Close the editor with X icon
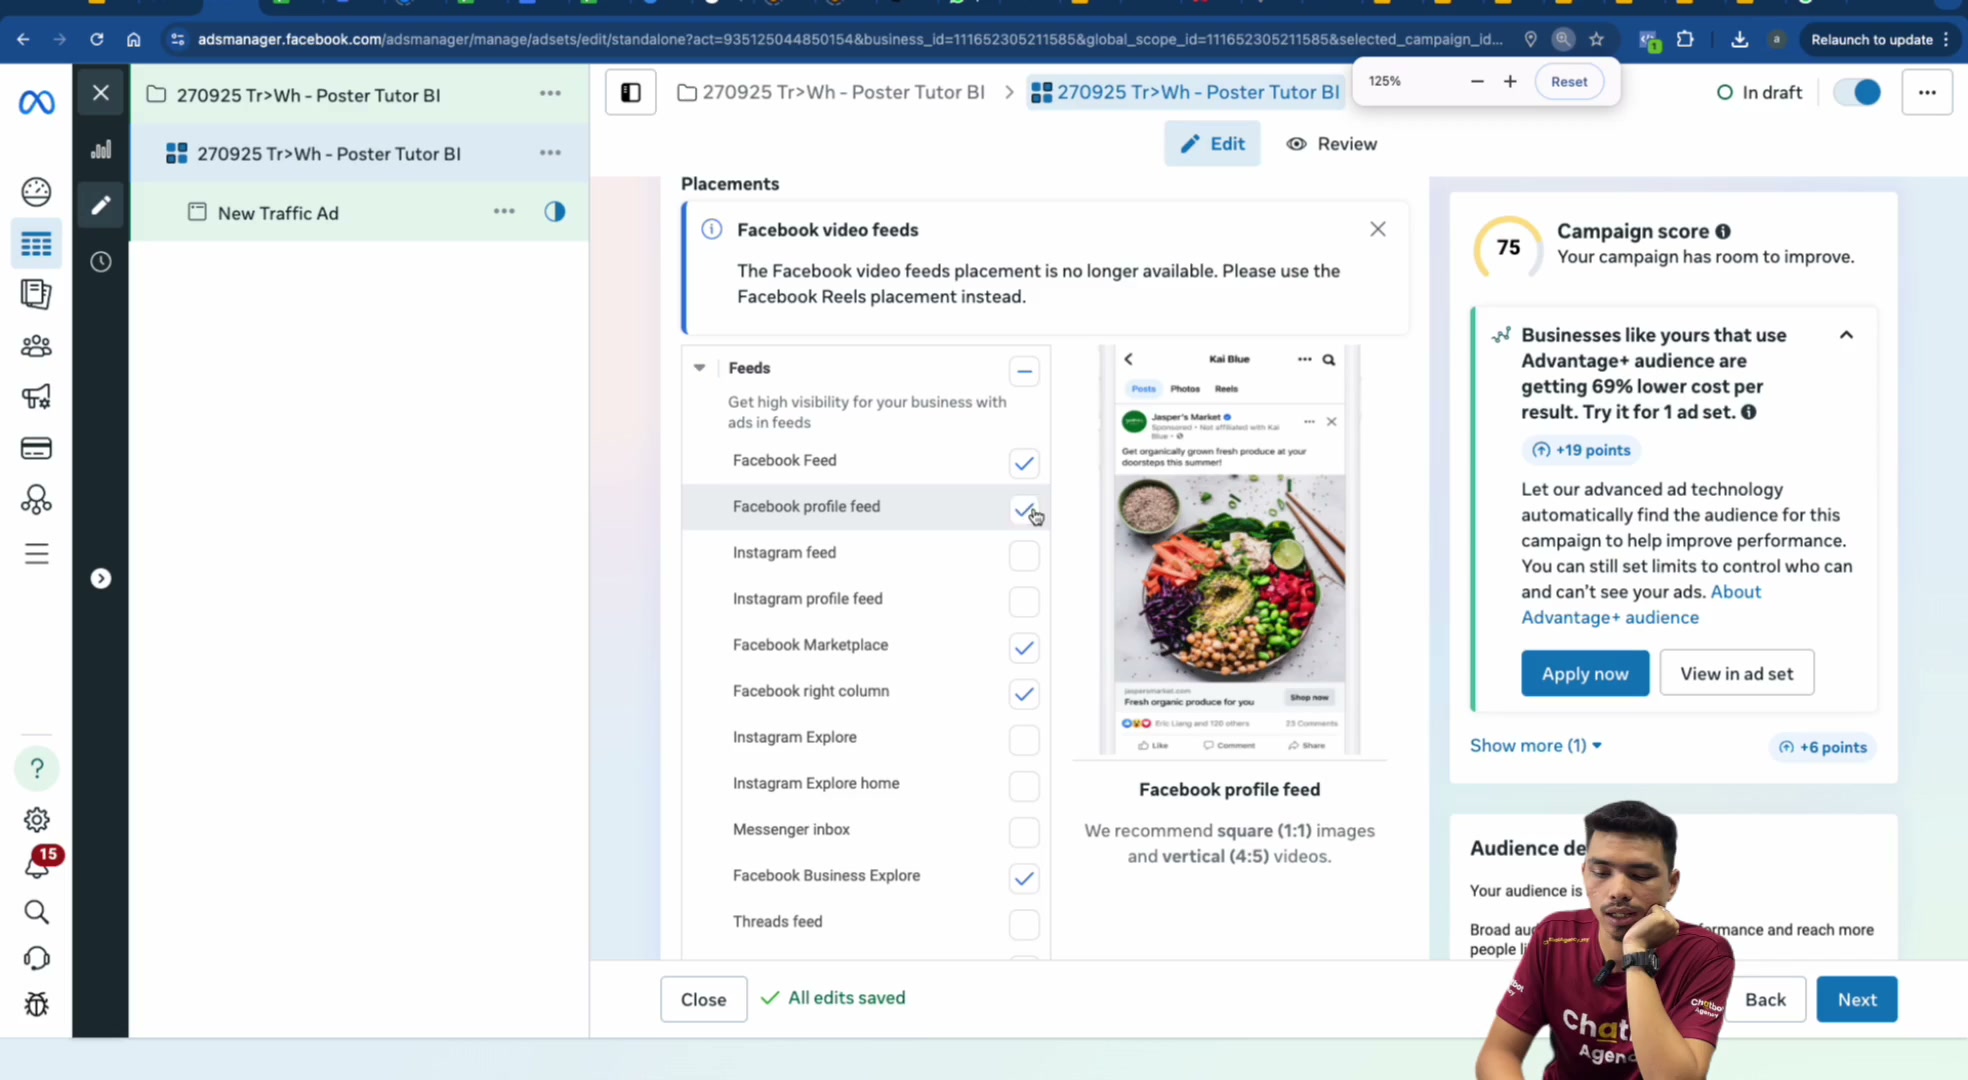The width and height of the screenshot is (1968, 1080). [101, 93]
